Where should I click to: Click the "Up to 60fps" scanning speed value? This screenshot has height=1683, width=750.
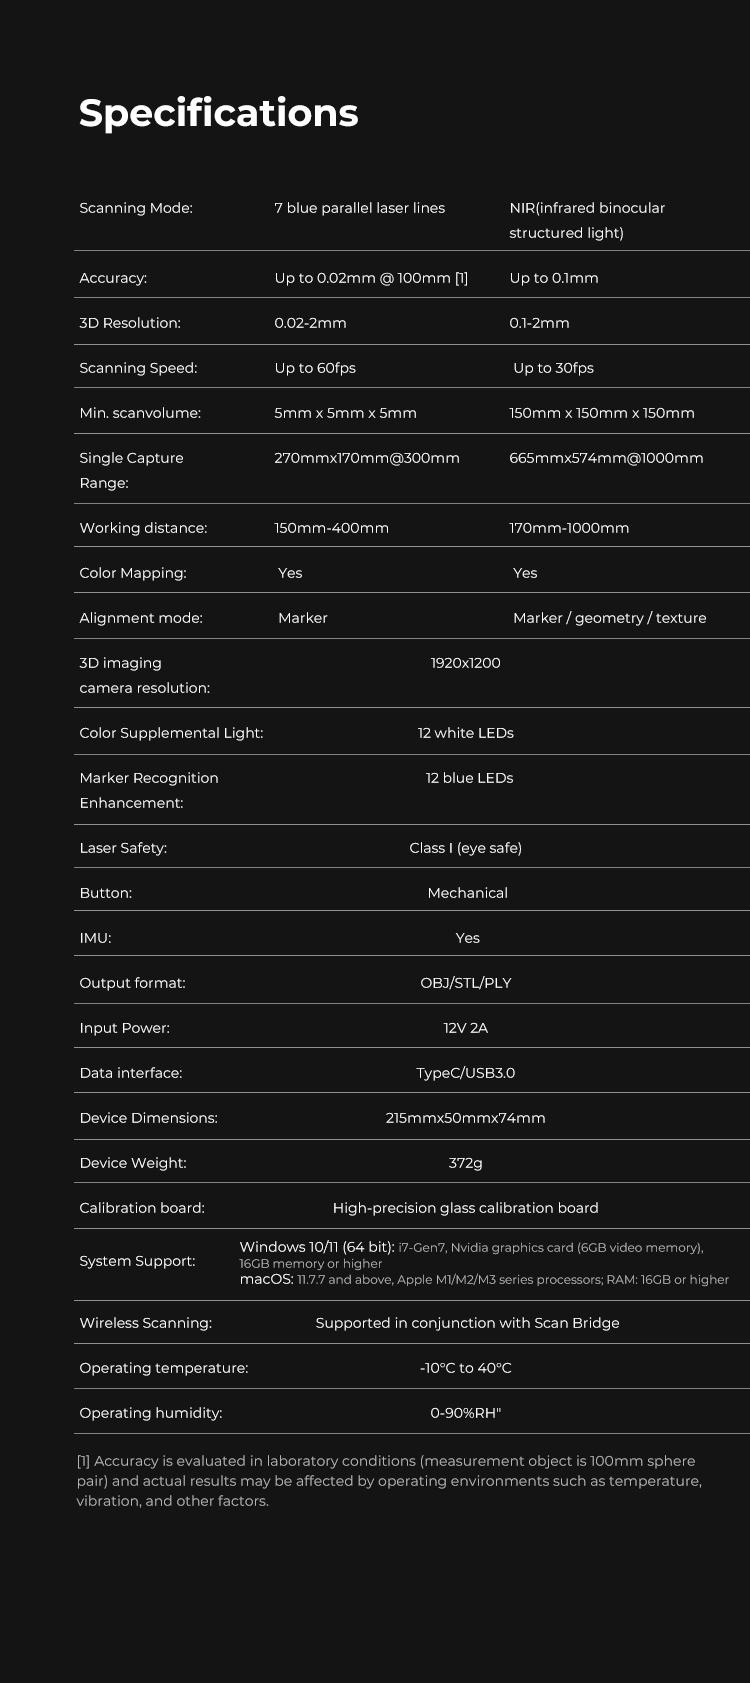coord(315,368)
